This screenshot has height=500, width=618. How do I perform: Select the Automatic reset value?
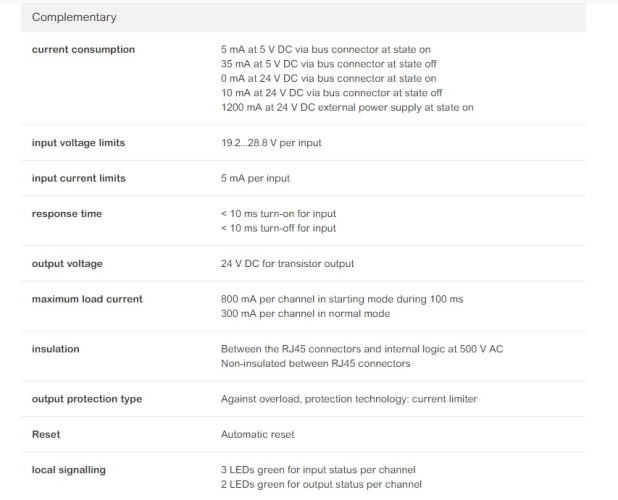click(258, 435)
